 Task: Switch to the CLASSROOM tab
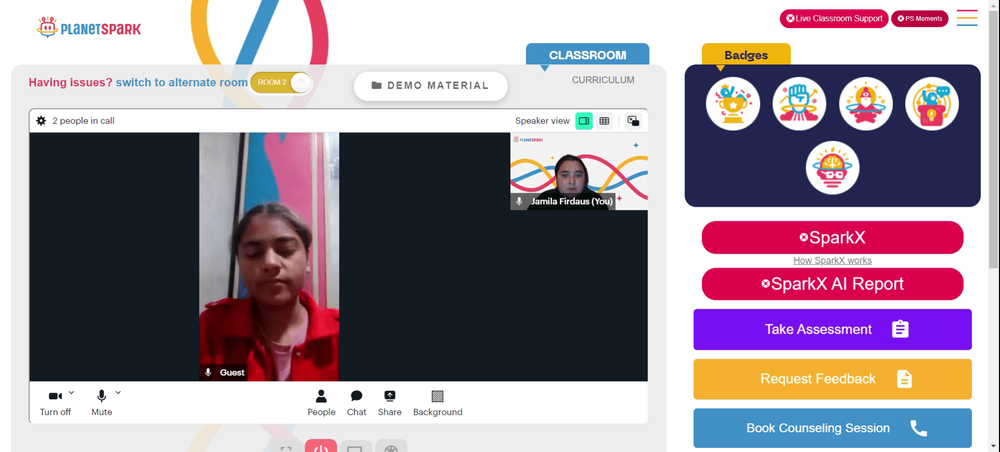tap(587, 55)
